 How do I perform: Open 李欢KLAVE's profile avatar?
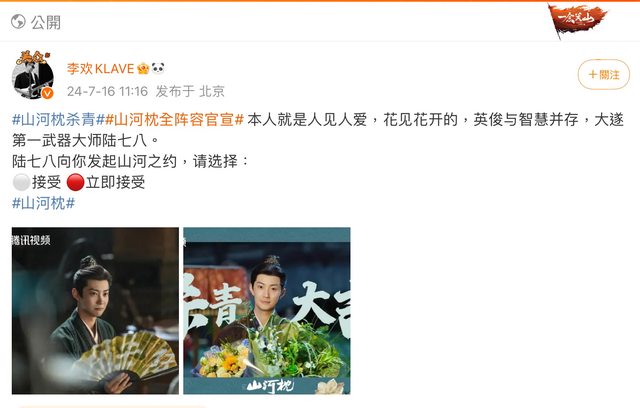33,75
